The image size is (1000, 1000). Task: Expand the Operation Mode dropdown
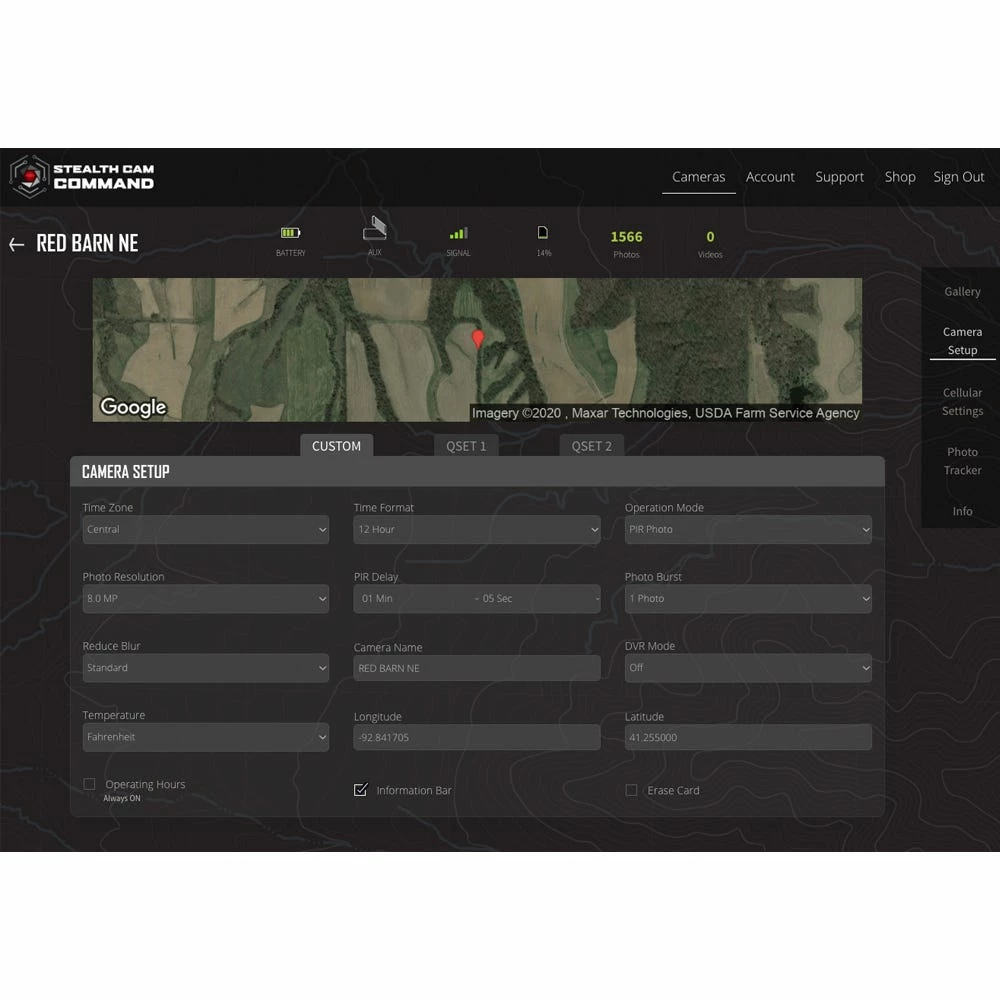coord(747,530)
